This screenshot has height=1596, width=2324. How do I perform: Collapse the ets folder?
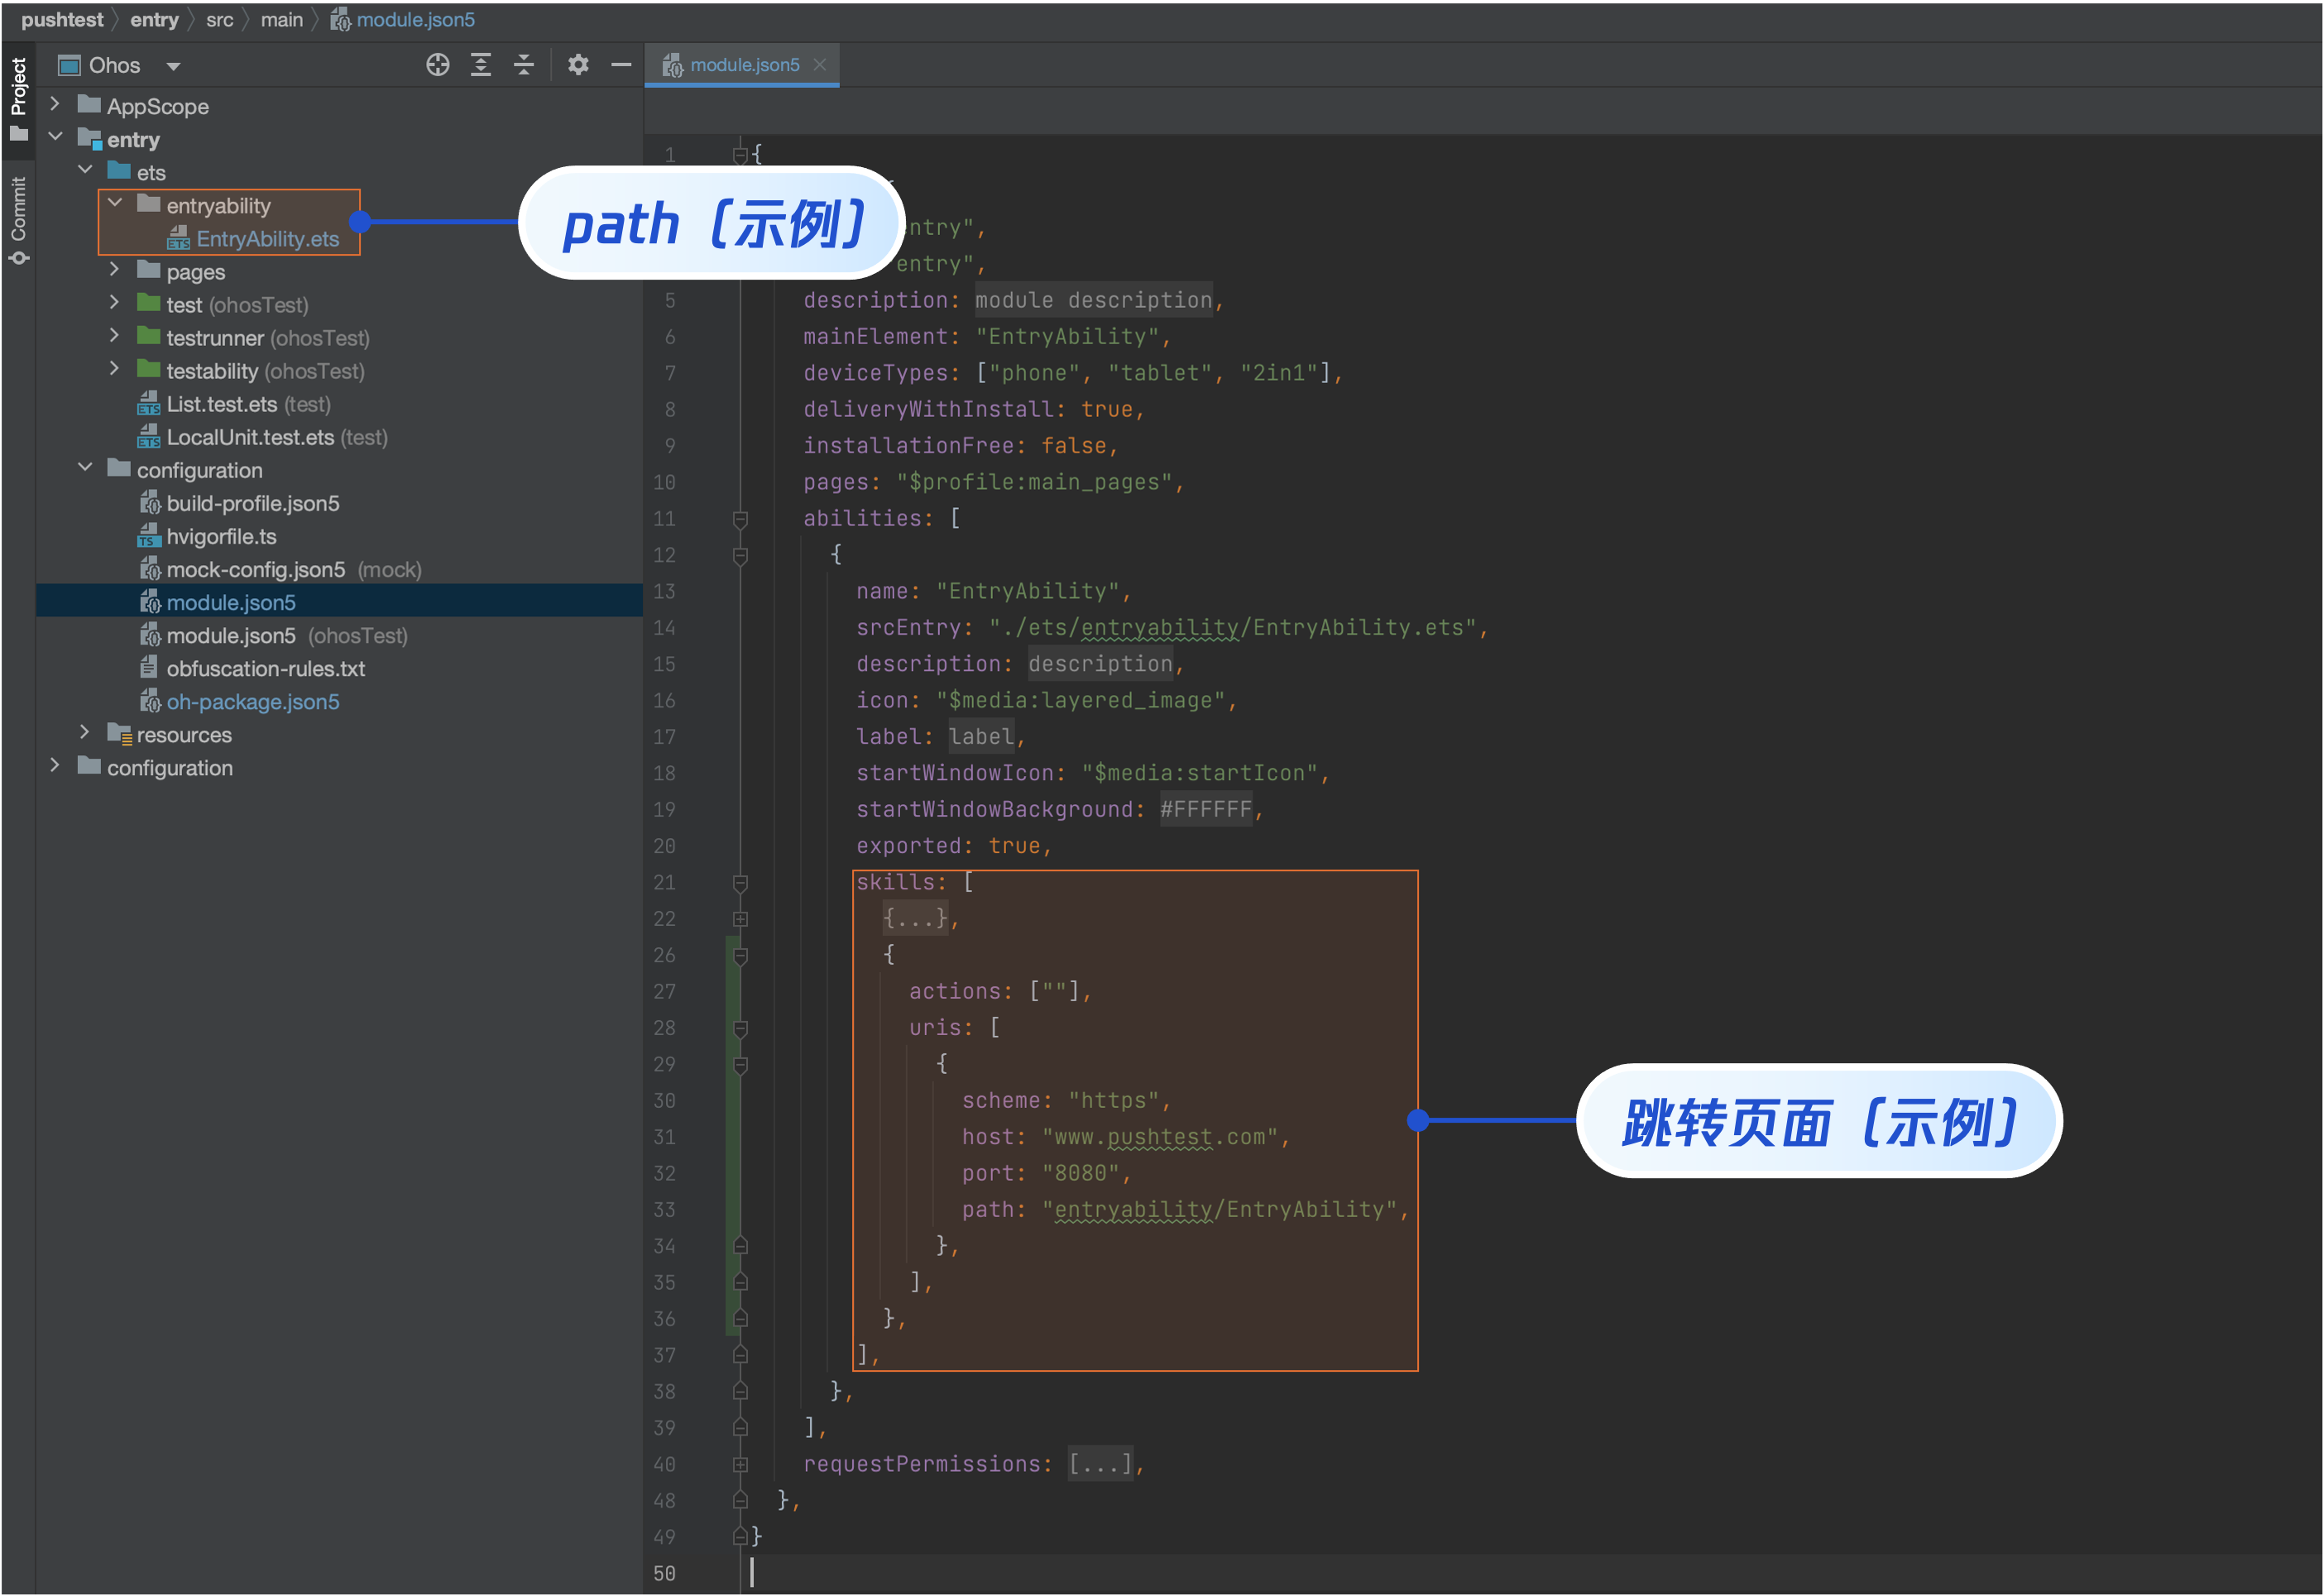coord(85,170)
